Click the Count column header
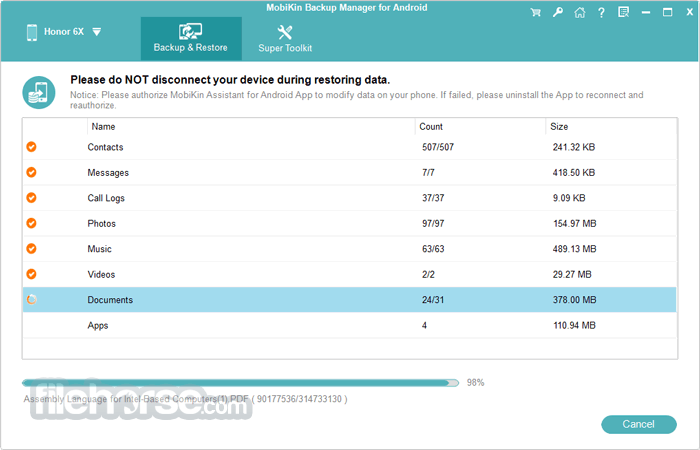Image resolution: width=700 pixels, height=450 pixels. click(431, 127)
